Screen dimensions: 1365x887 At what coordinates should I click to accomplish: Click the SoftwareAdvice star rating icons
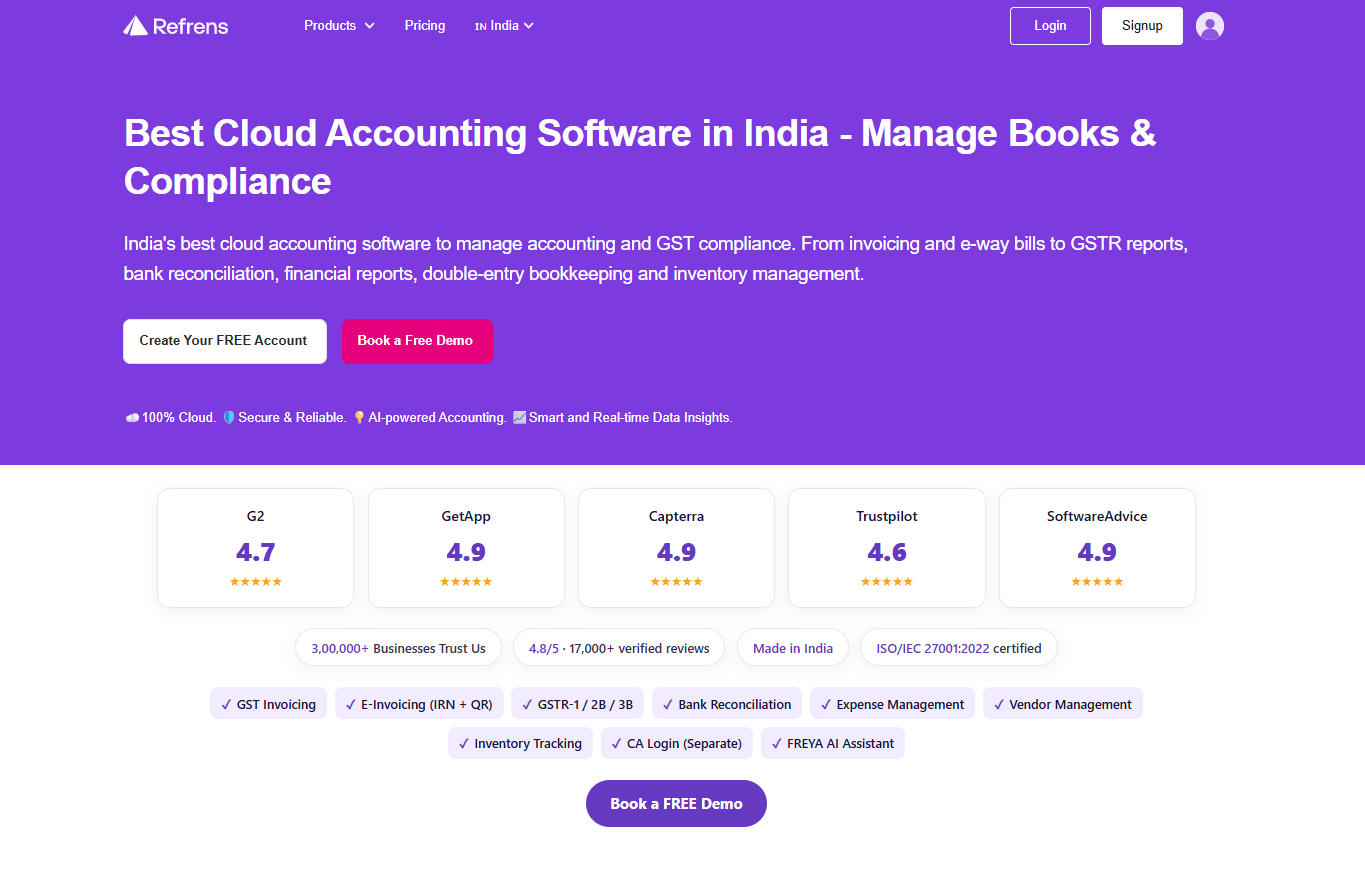[1097, 582]
